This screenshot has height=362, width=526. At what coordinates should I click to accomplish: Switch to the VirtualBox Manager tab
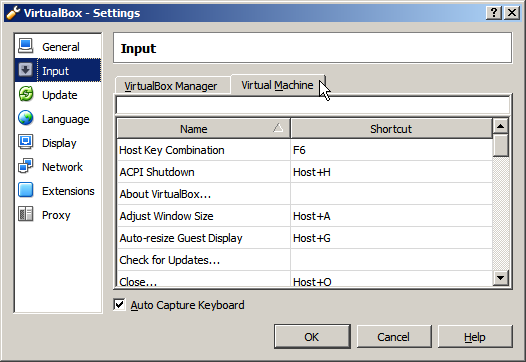[x=170, y=86]
